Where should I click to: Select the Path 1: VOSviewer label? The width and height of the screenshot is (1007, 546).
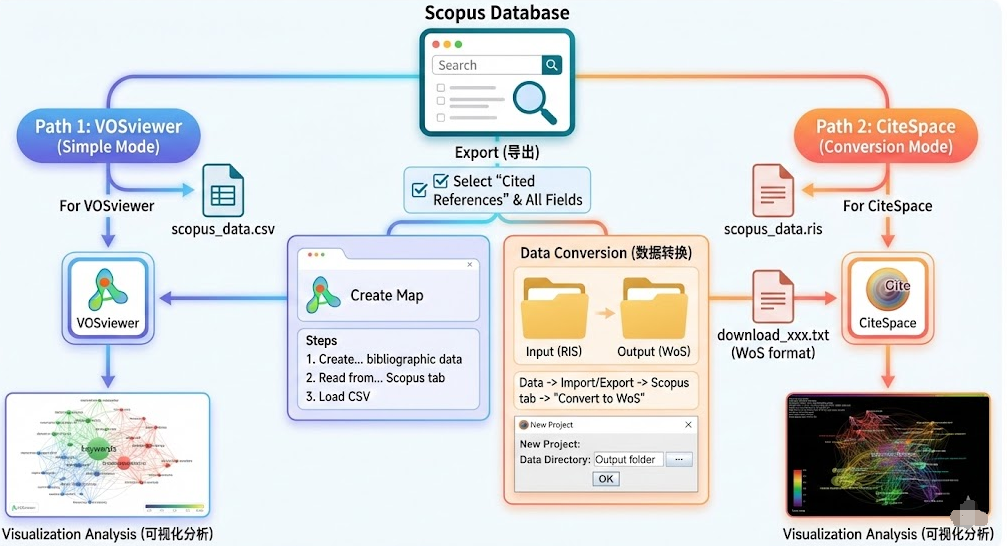click(x=109, y=136)
